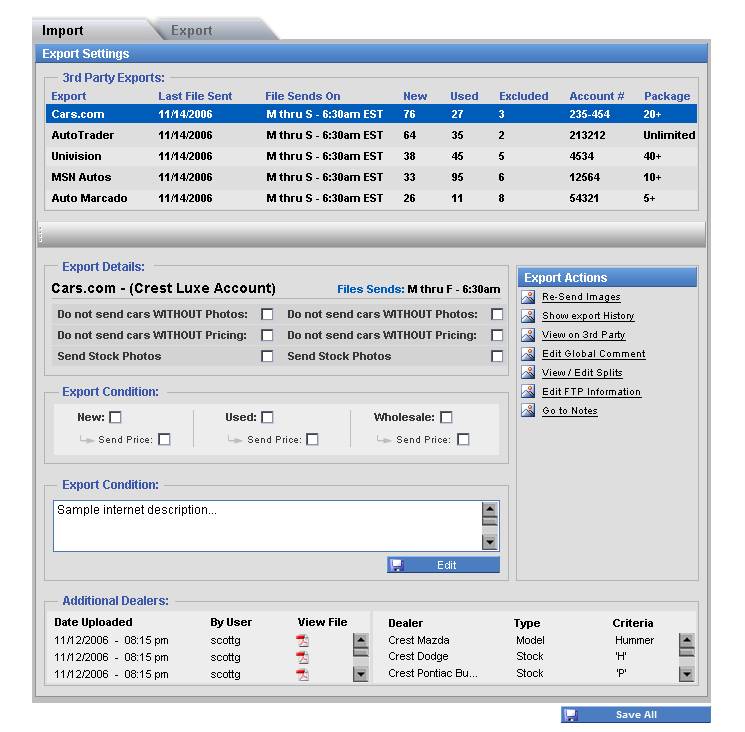Screen dimensions: 745x732
Task: Switch to the Export tab
Action: pos(214,30)
